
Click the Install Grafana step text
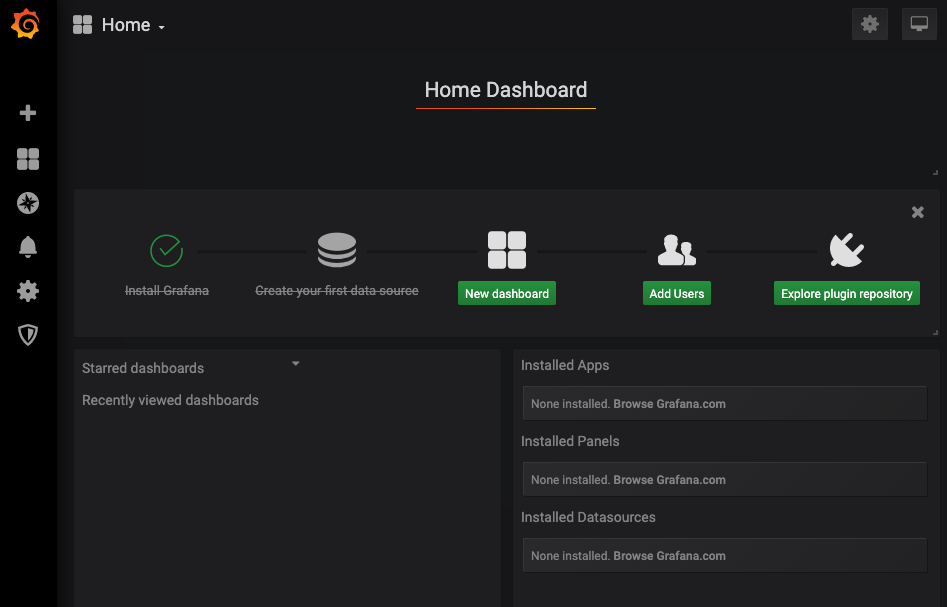pos(167,291)
